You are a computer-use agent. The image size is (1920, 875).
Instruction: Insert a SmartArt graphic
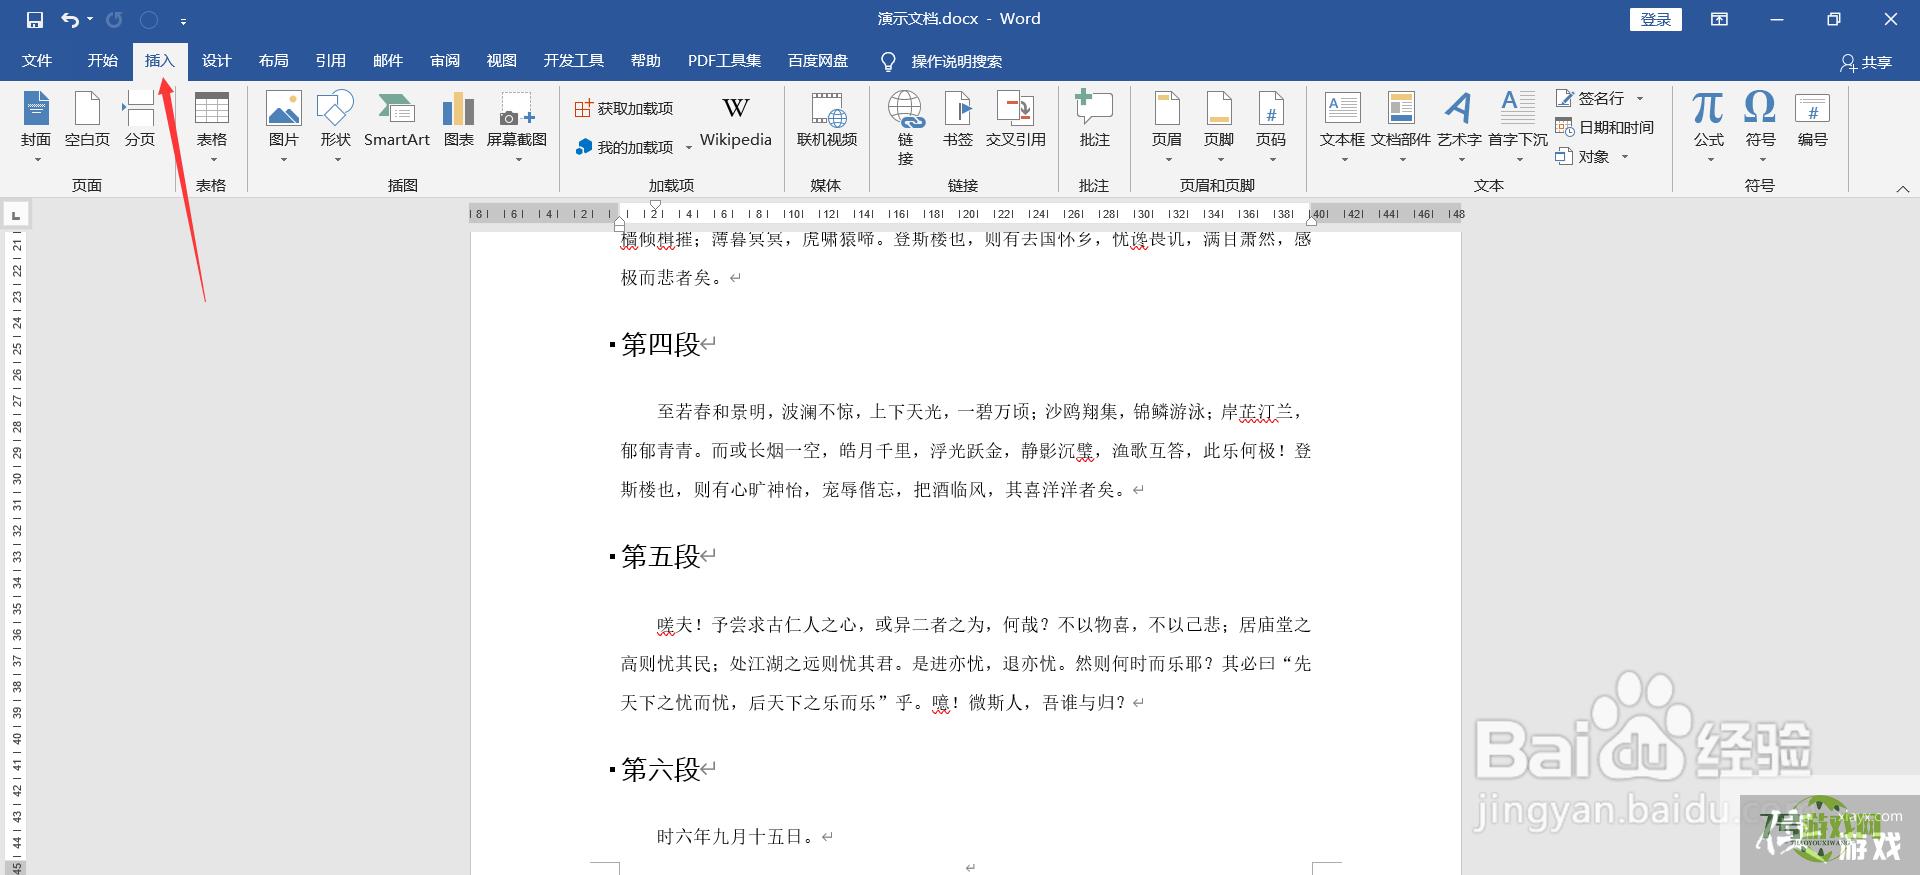(x=397, y=120)
